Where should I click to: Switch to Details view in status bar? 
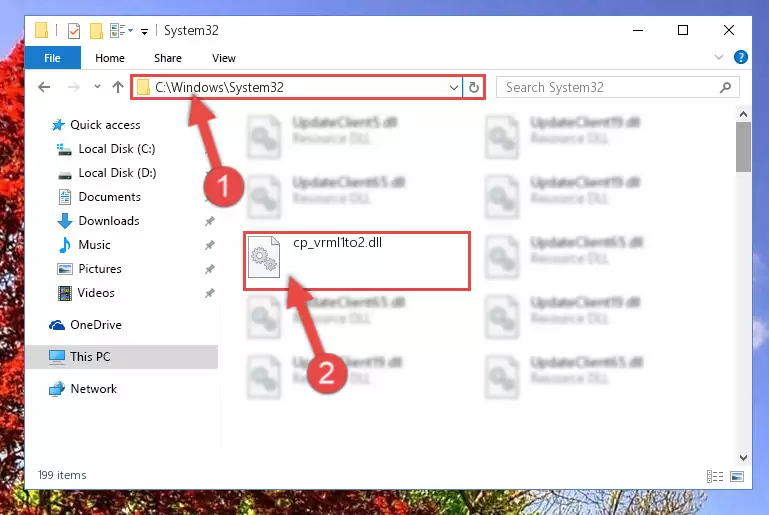715,476
